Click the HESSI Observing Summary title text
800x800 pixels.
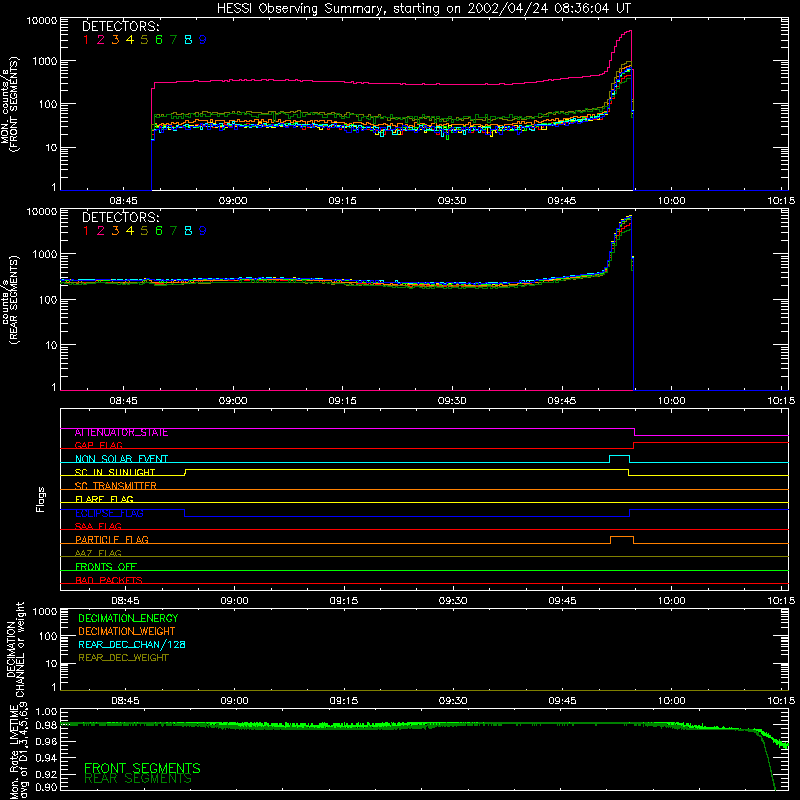(x=423, y=8)
